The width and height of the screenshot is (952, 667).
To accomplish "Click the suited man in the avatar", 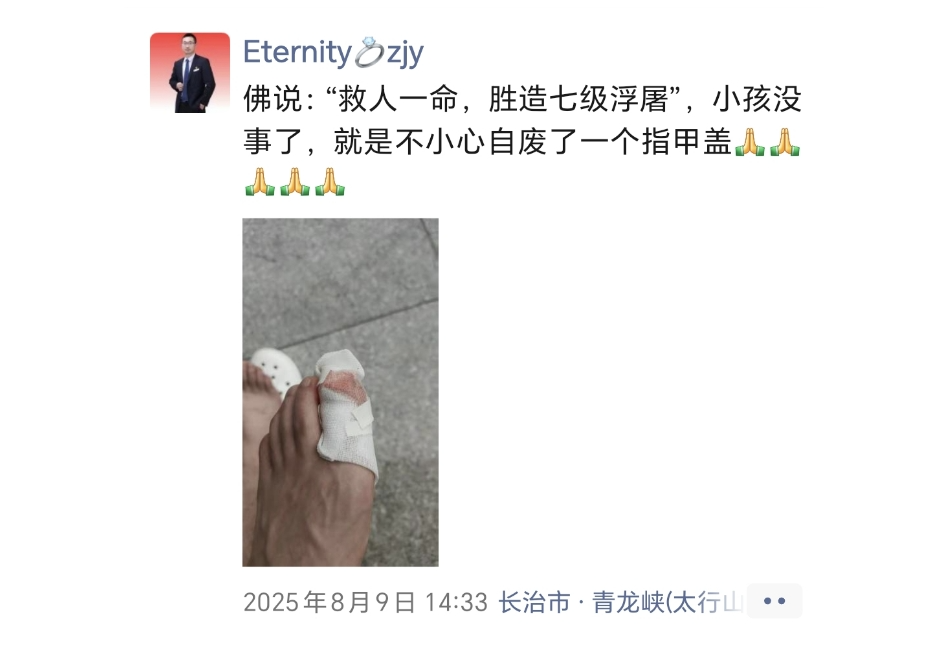I will click(x=191, y=74).
